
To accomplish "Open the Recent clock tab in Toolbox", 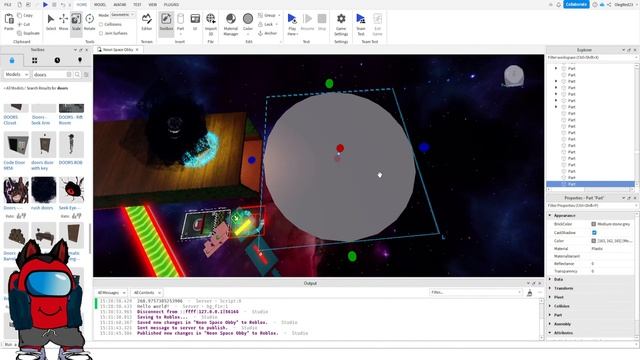I will [x=57, y=60].
